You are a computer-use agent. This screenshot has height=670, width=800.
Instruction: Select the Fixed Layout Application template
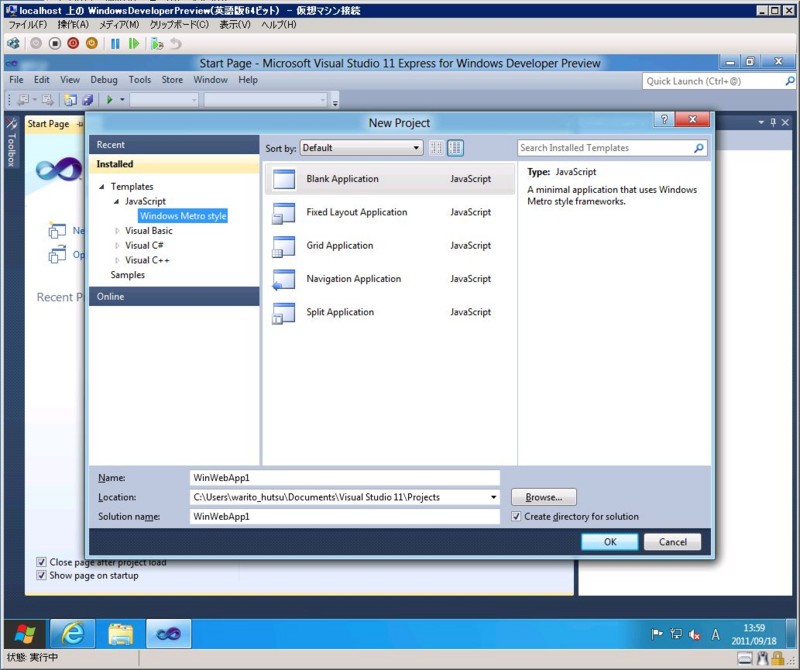tap(389, 212)
